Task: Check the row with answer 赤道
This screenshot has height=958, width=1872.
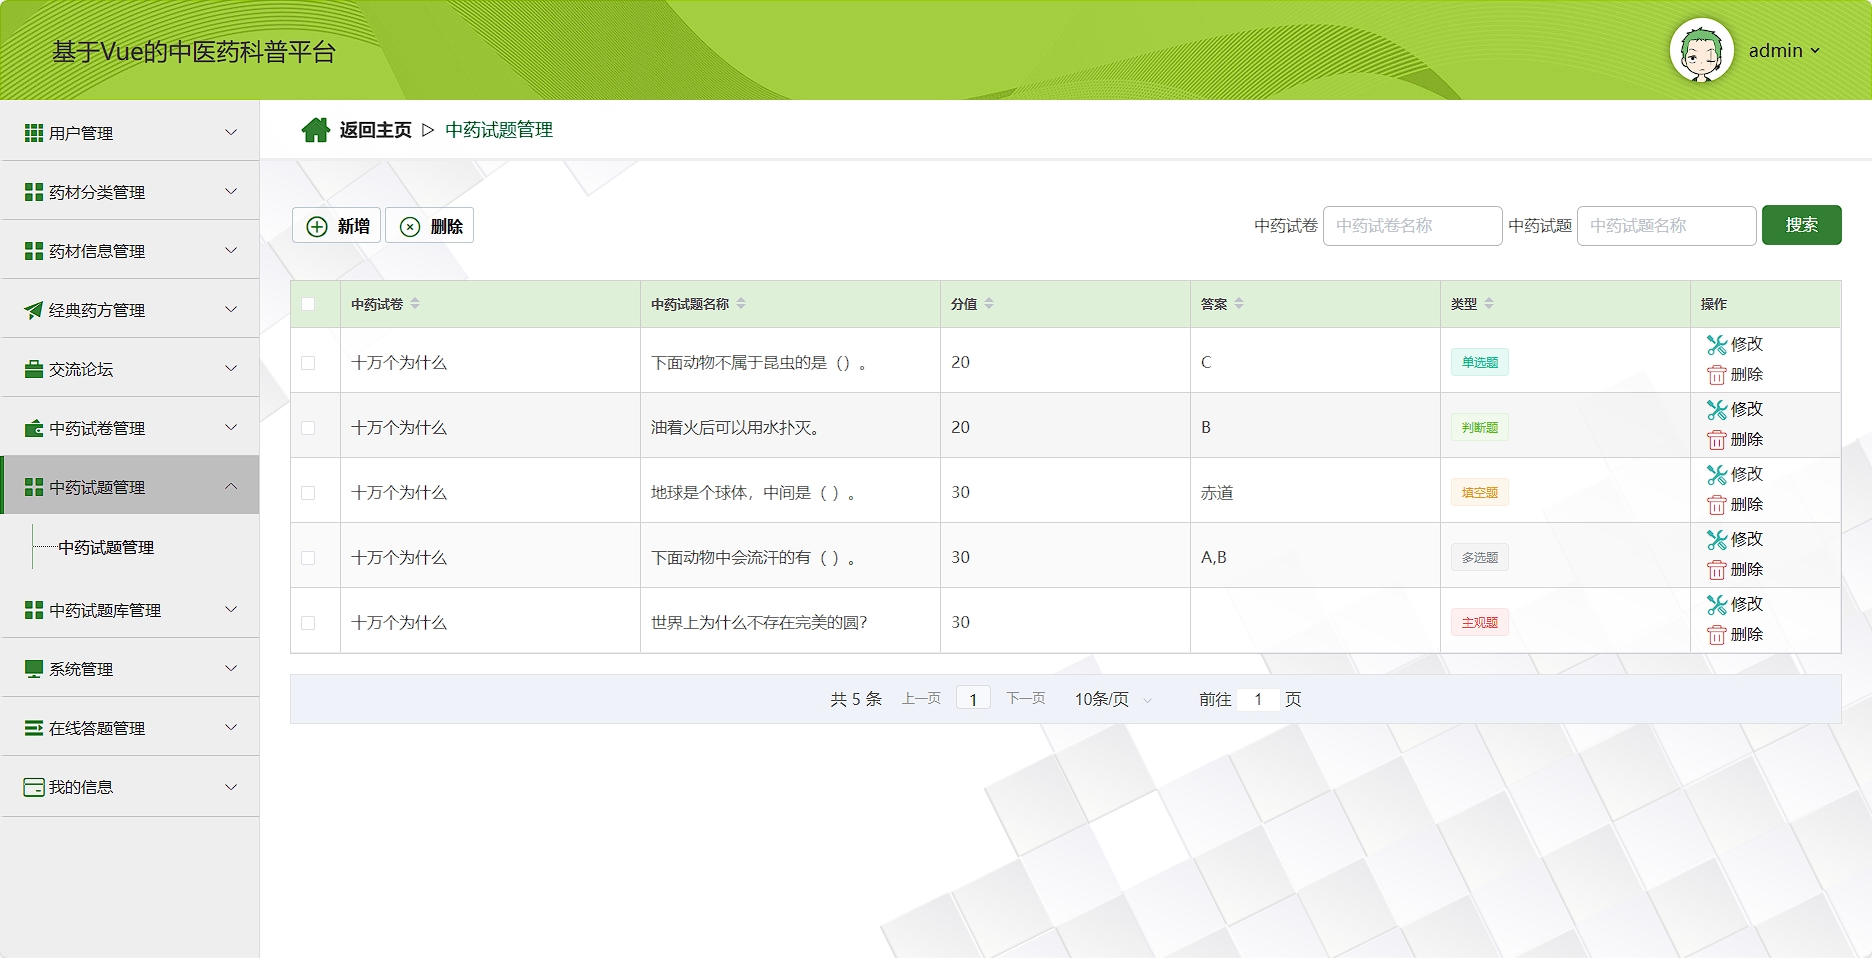Action: click(308, 493)
